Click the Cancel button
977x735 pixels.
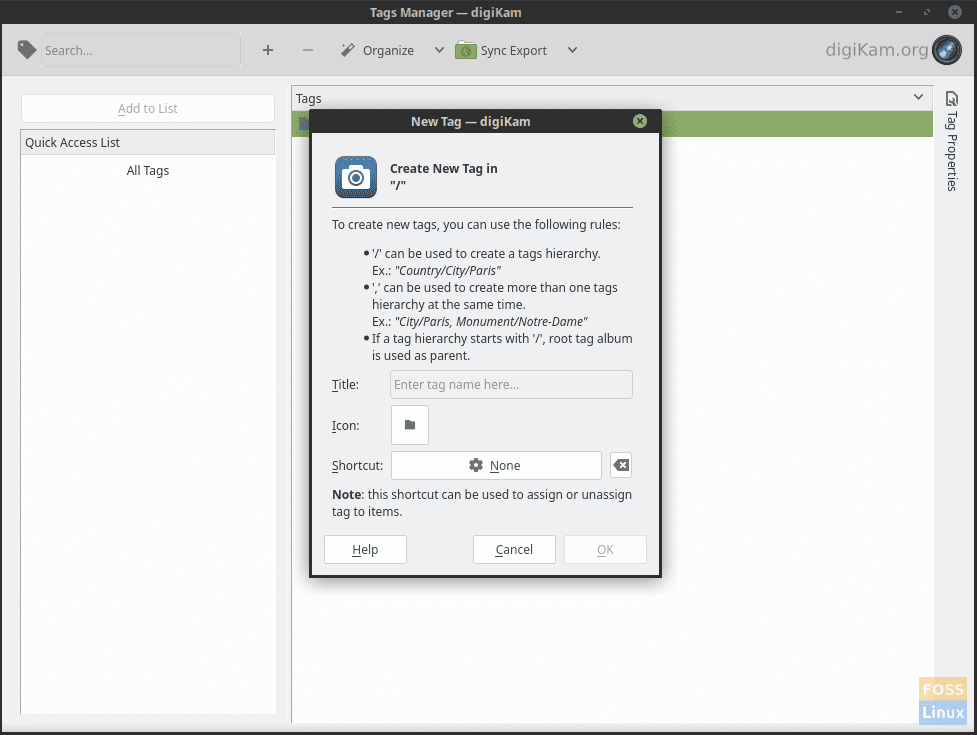coord(514,549)
